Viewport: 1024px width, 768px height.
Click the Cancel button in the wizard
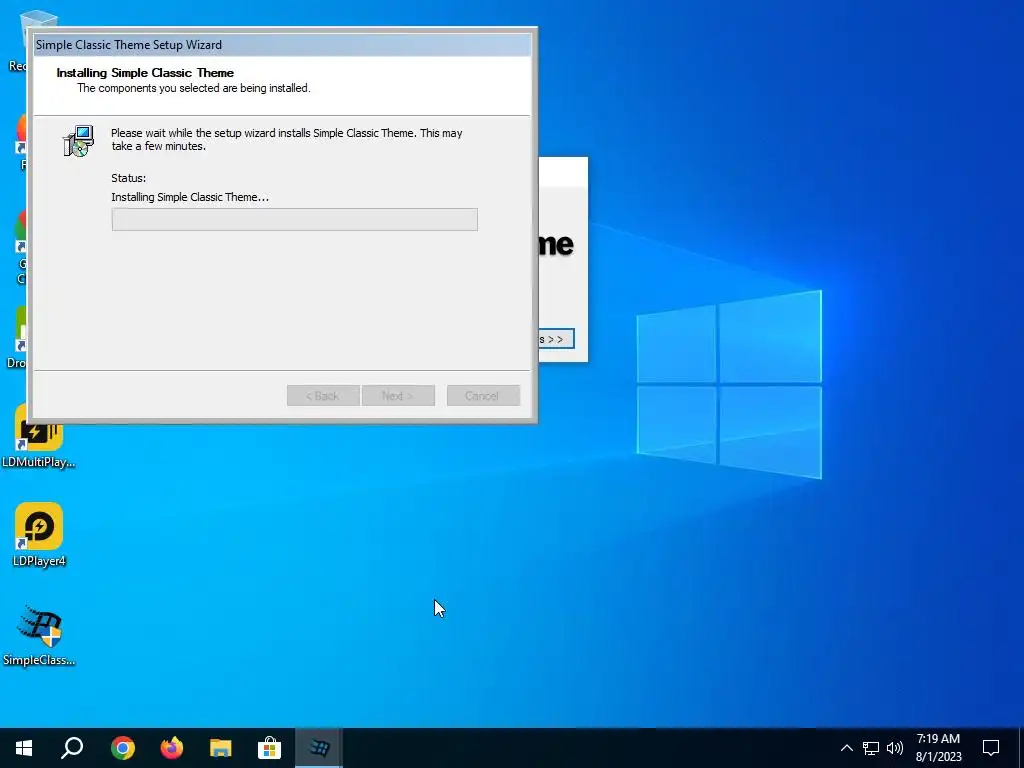483,396
